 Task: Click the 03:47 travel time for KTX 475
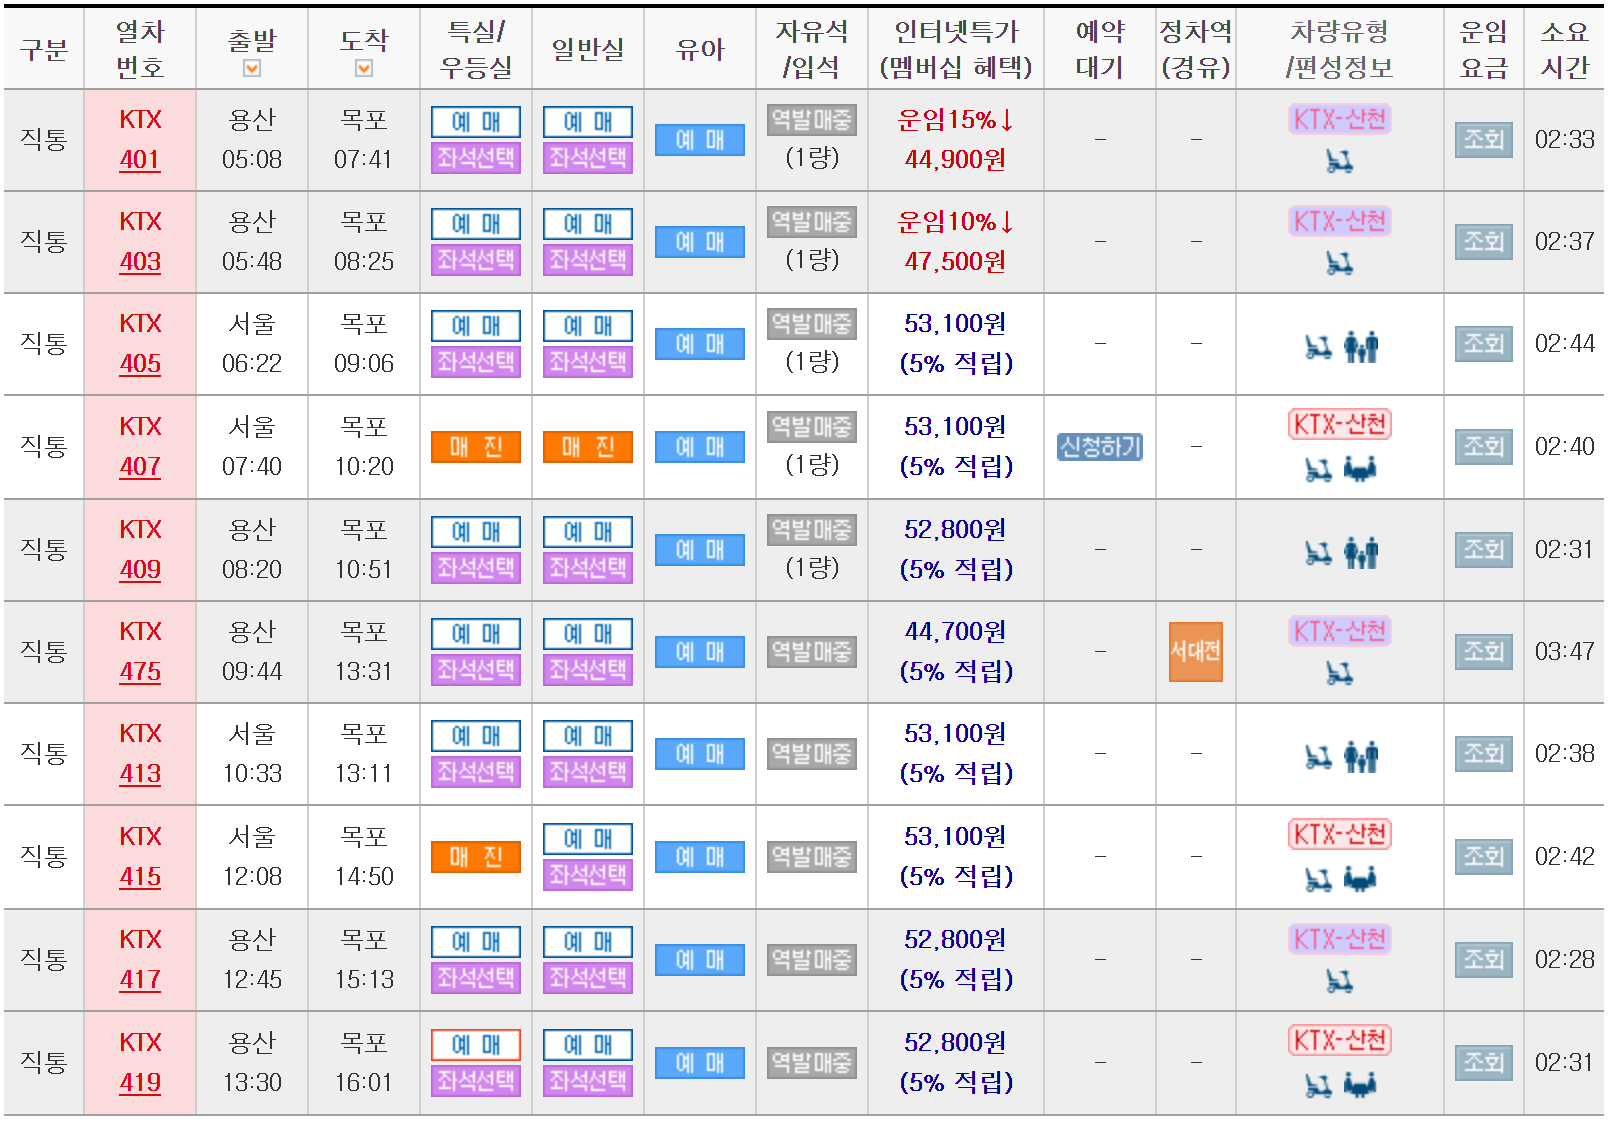(x=1565, y=652)
